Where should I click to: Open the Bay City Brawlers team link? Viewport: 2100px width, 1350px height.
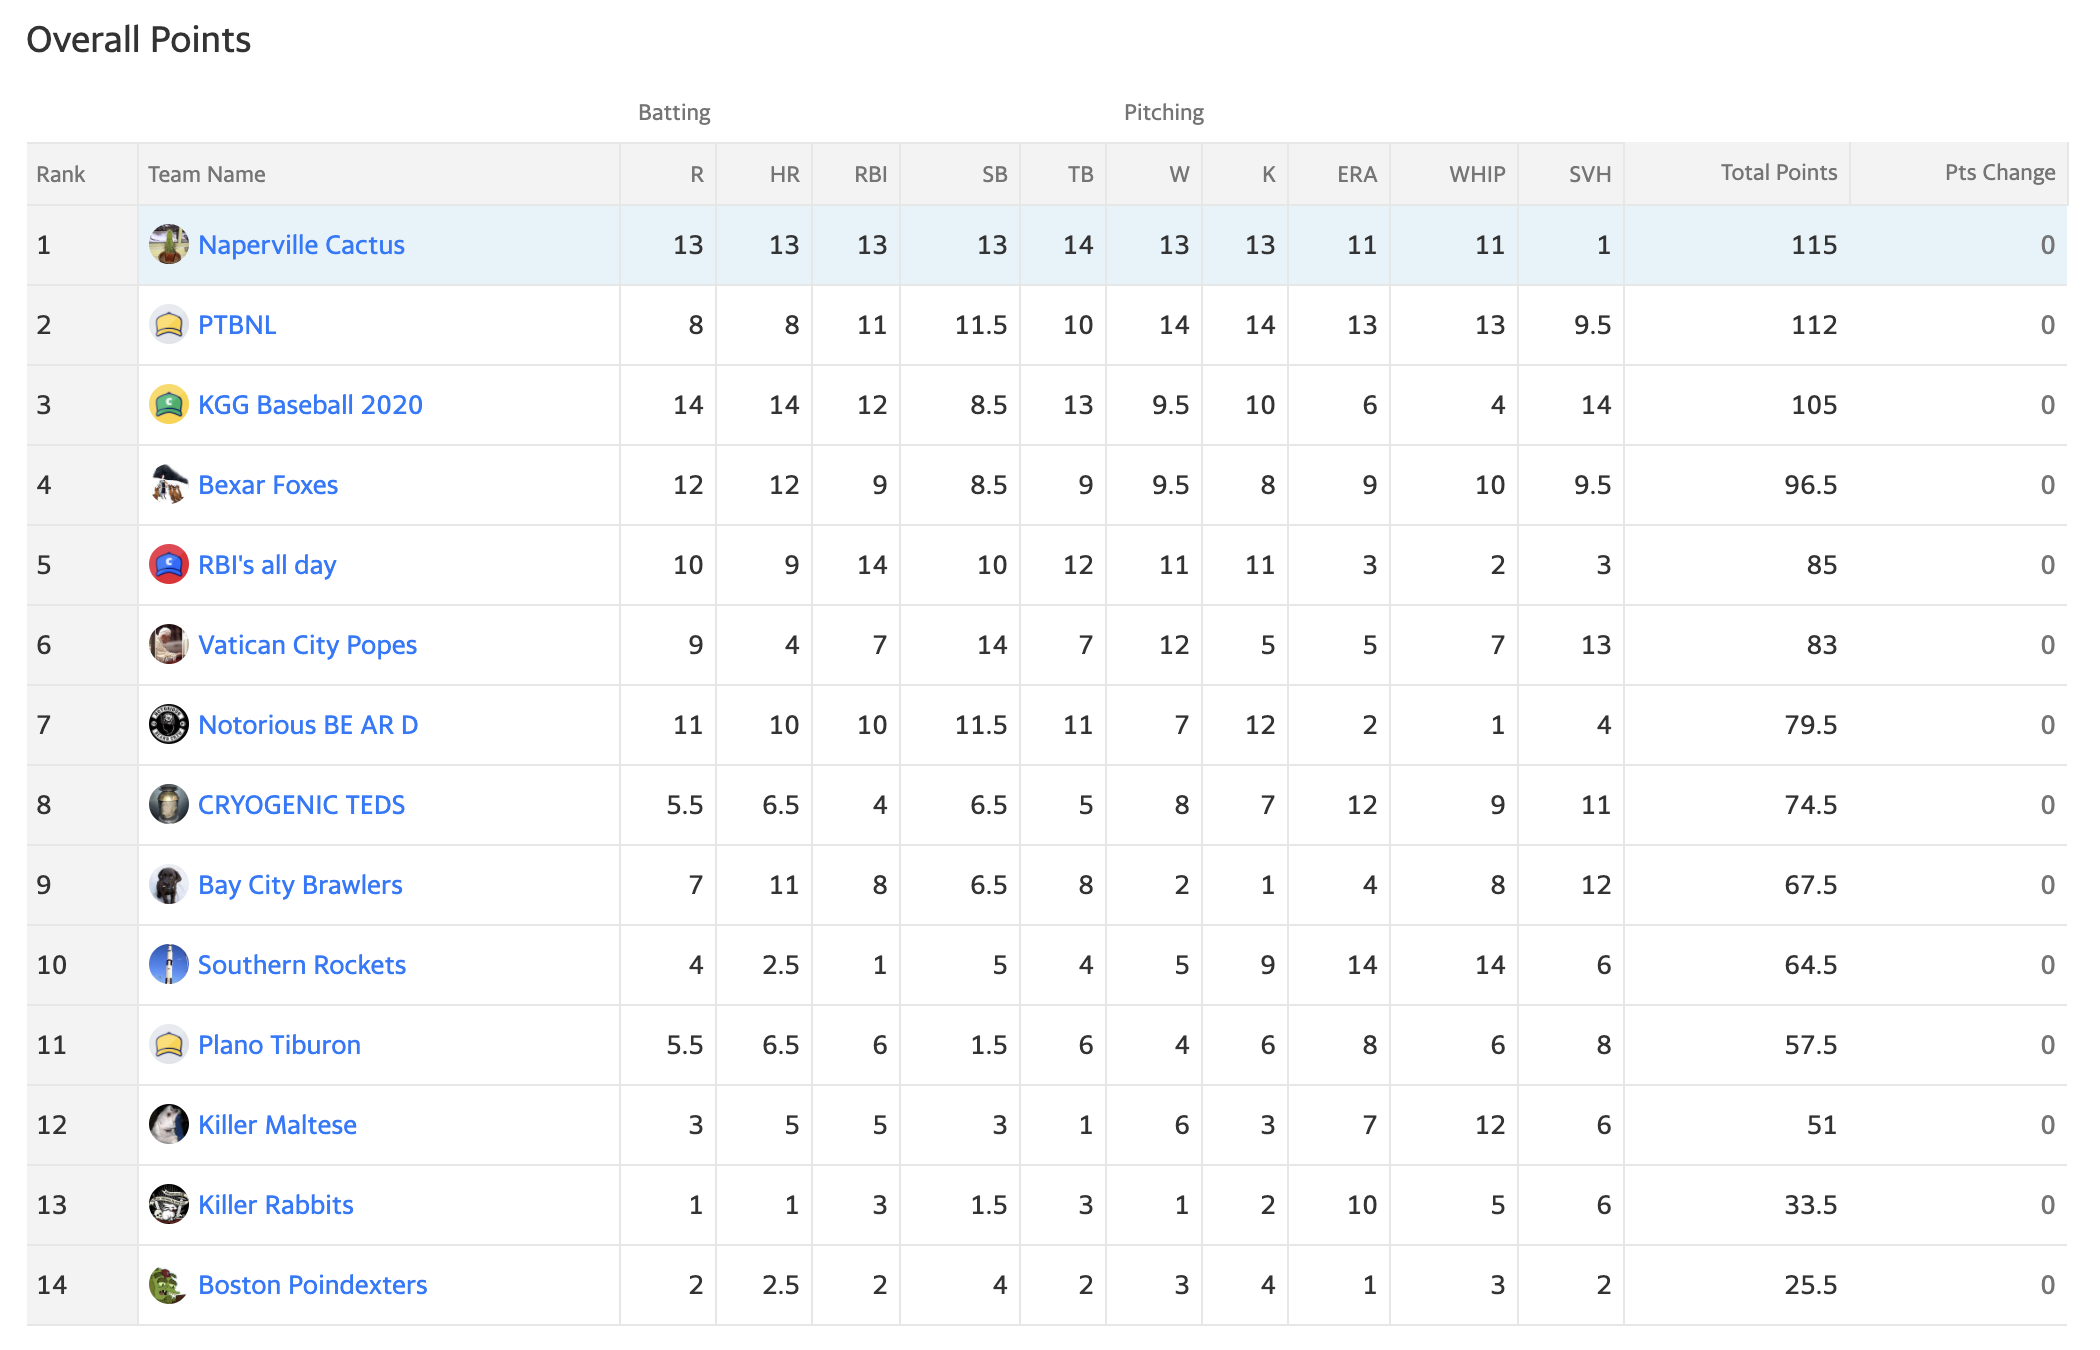tap(300, 885)
